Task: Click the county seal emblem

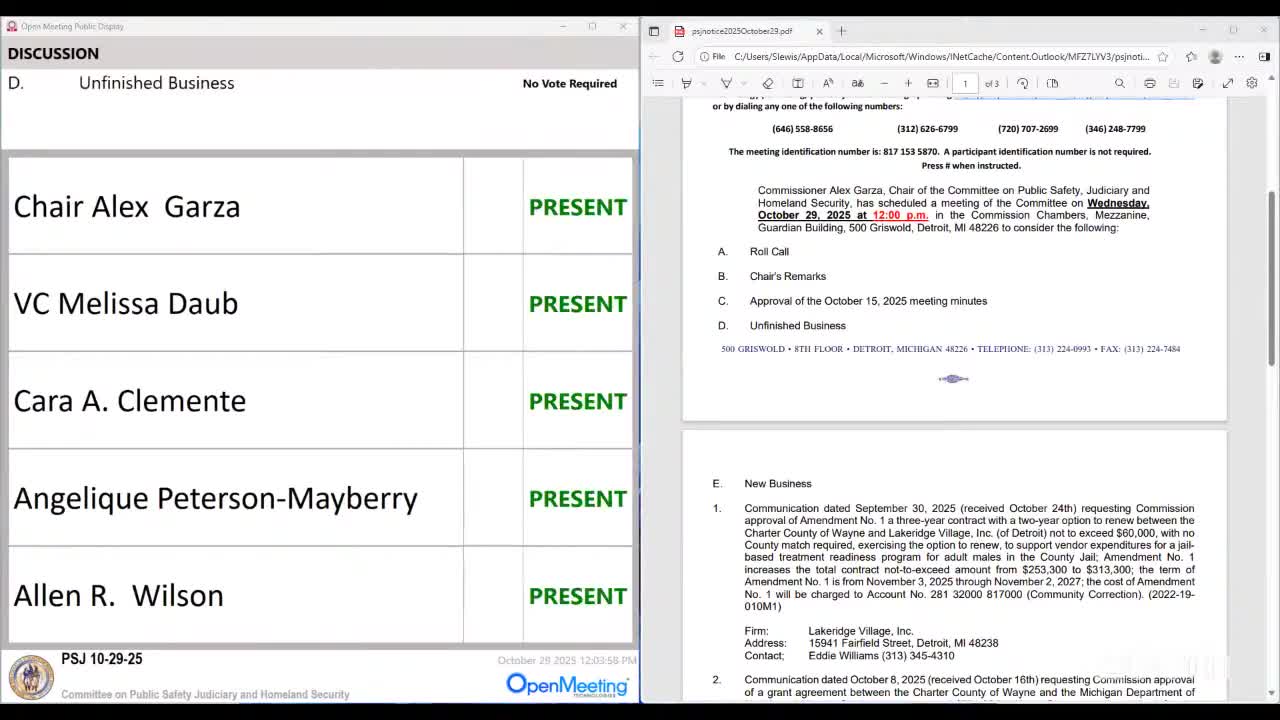Action: (31, 677)
